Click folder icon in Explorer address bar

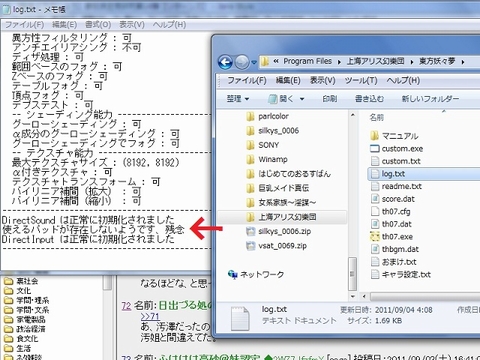pos(265,62)
